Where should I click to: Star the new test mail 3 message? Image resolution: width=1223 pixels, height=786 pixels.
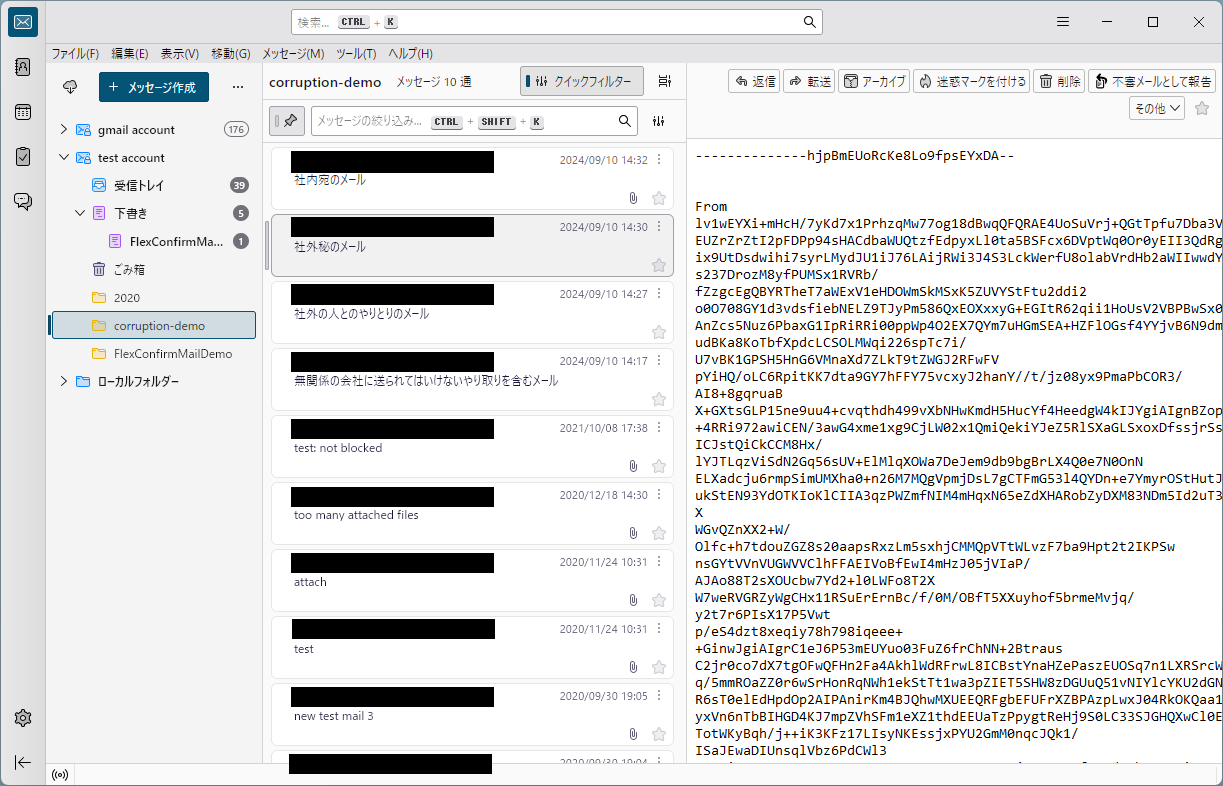659,734
